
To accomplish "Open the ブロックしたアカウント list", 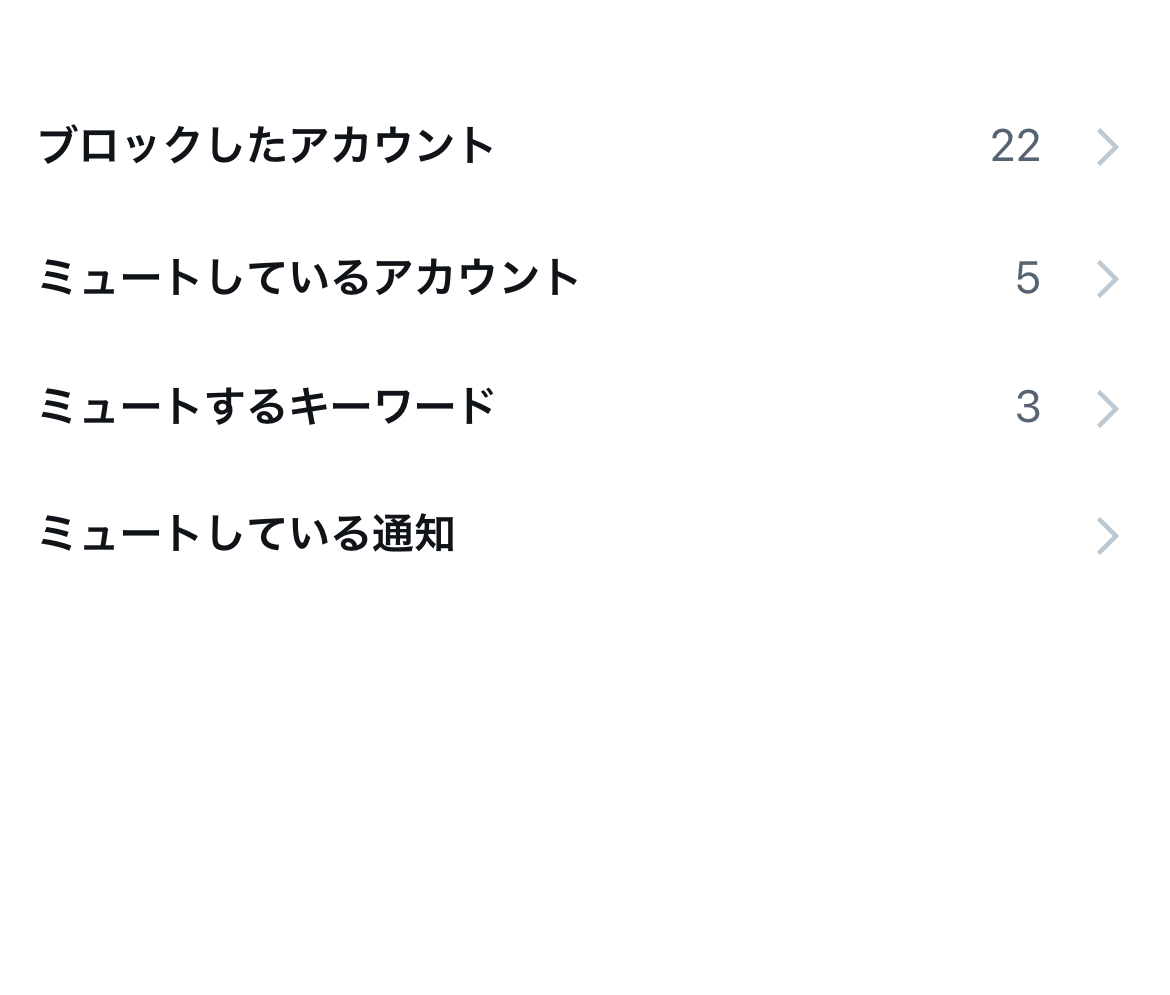I will point(267,146).
